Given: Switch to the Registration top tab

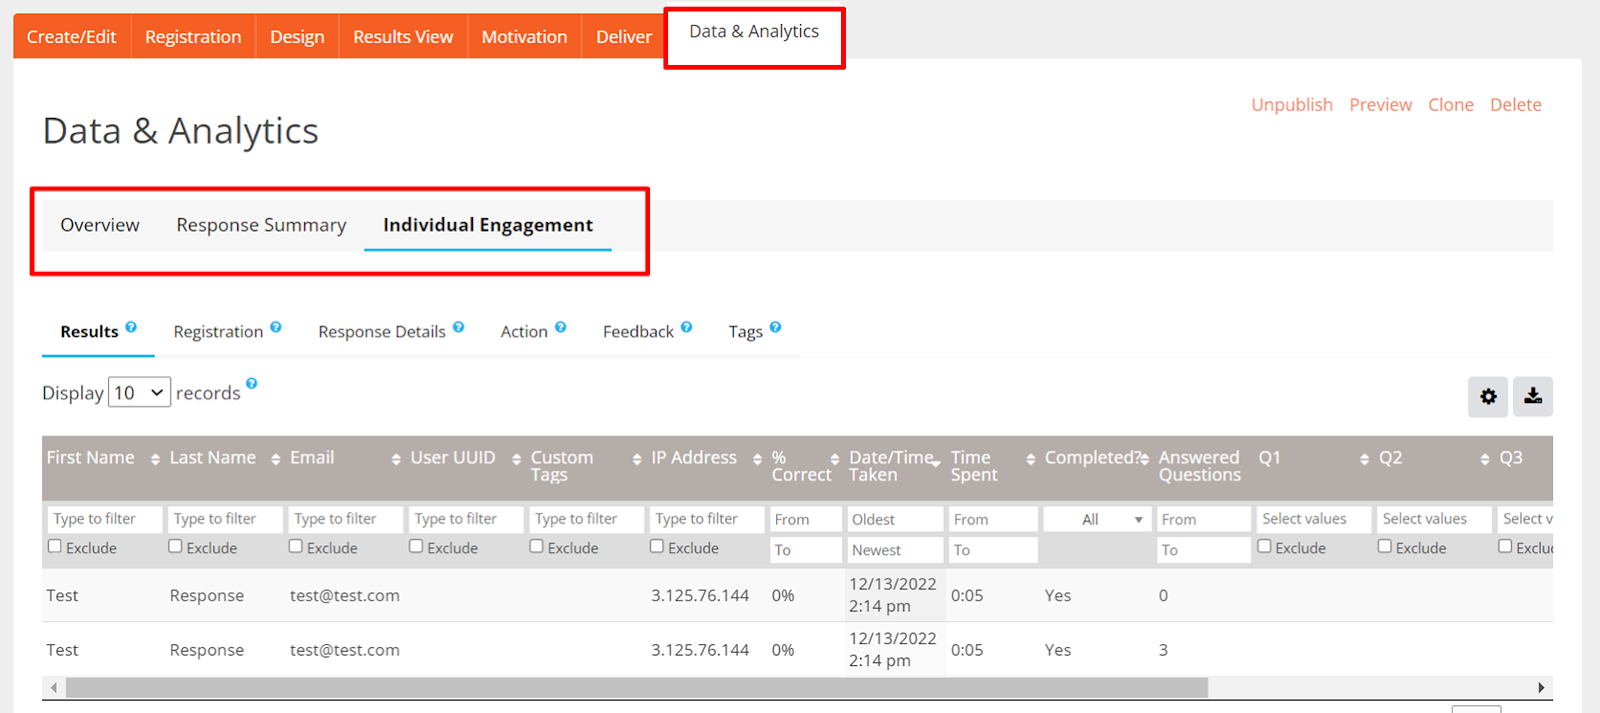Looking at the screenshot, I should point(193,36).
